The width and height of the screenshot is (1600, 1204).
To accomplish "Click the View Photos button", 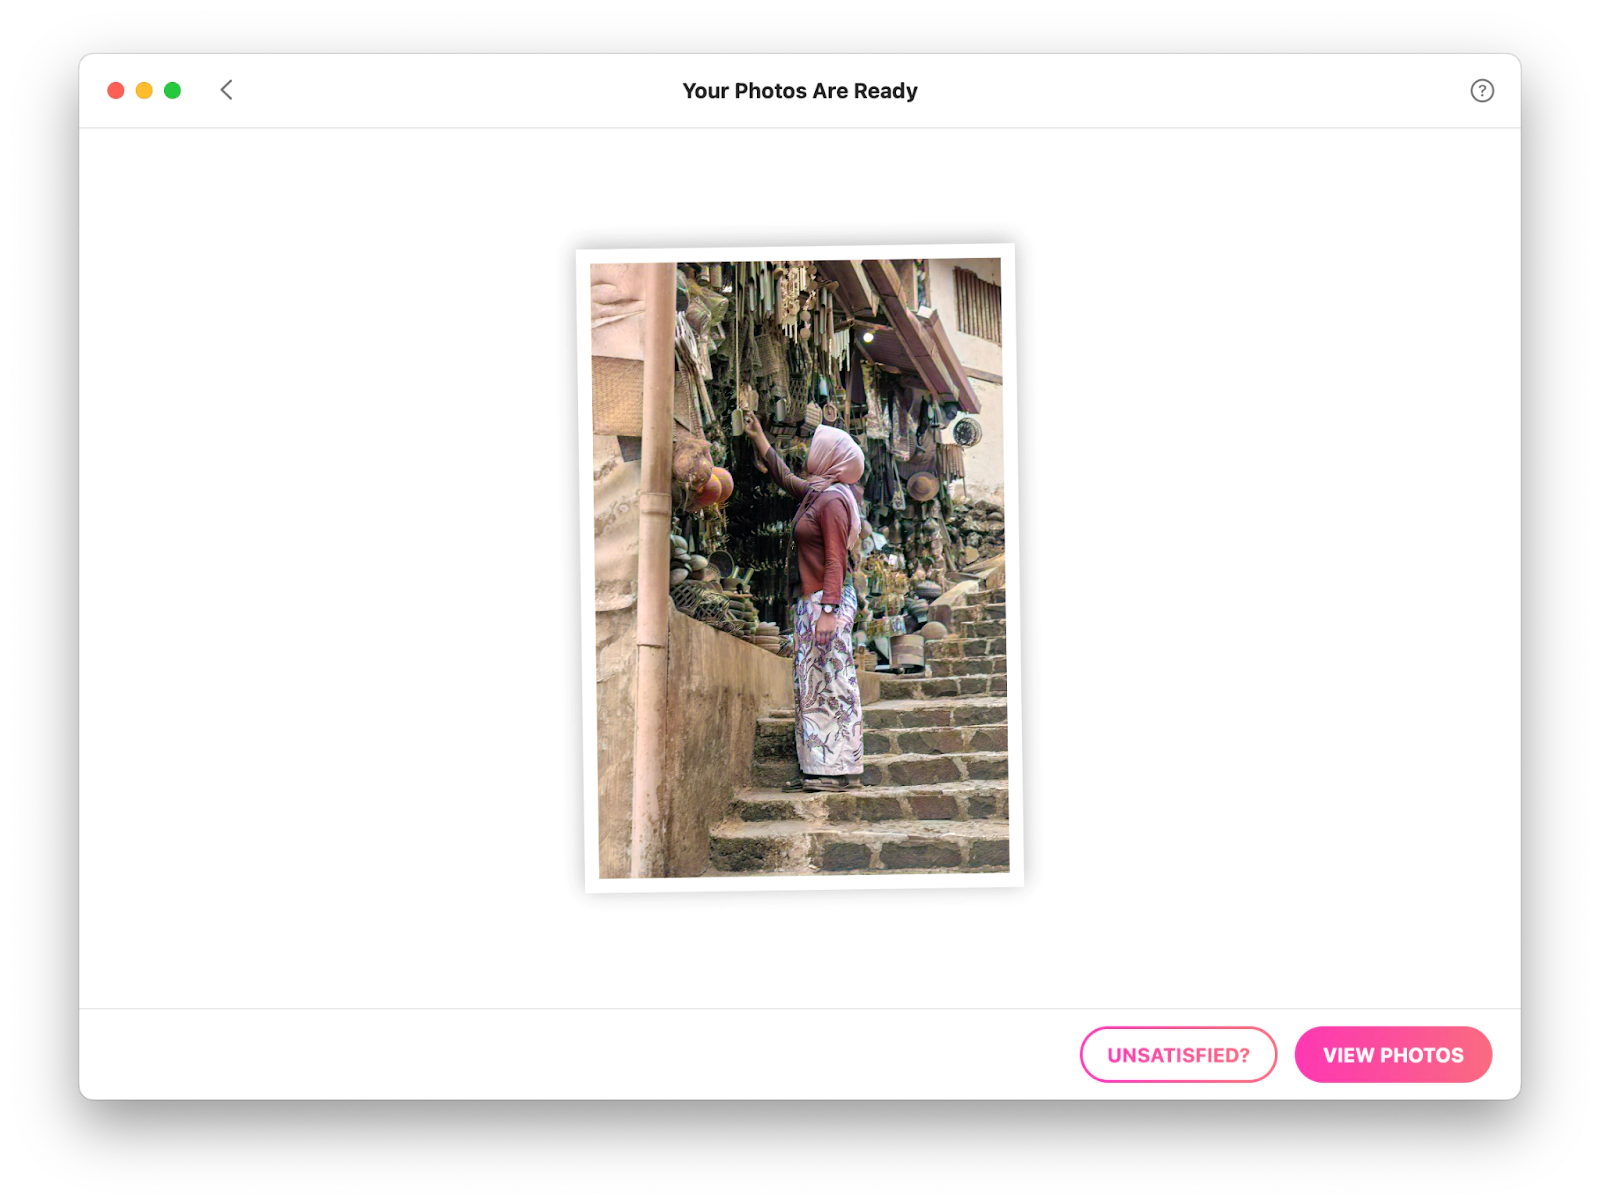I will point(1393,1055).
